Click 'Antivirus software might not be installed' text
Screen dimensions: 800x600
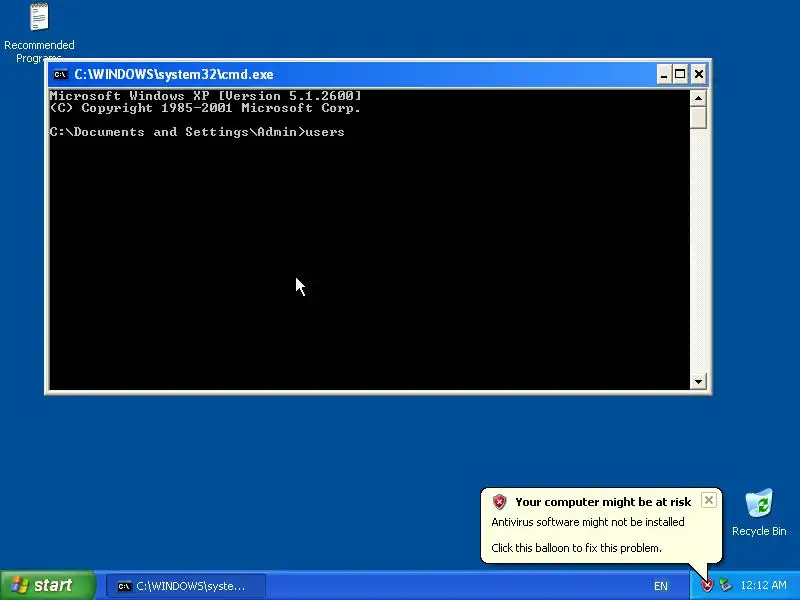[x=588, y=522]
